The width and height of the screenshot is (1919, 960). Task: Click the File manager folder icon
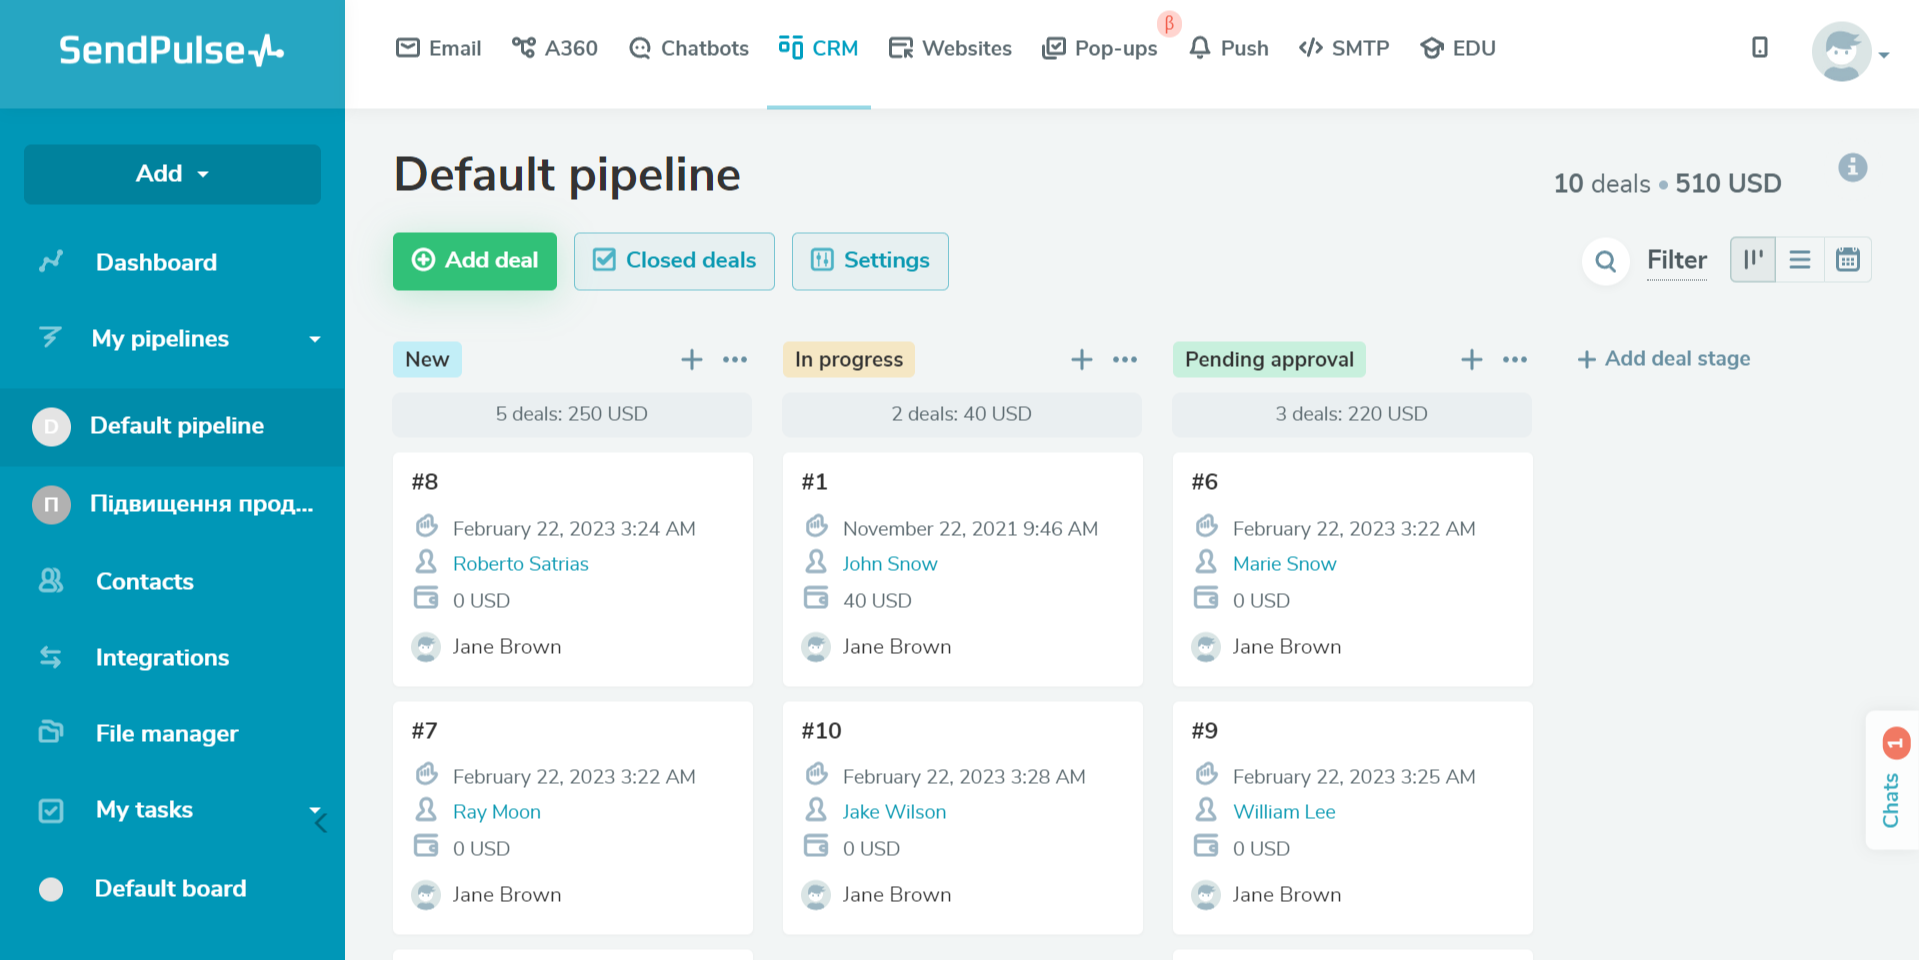pyautogui.click(x=51, y=732)
